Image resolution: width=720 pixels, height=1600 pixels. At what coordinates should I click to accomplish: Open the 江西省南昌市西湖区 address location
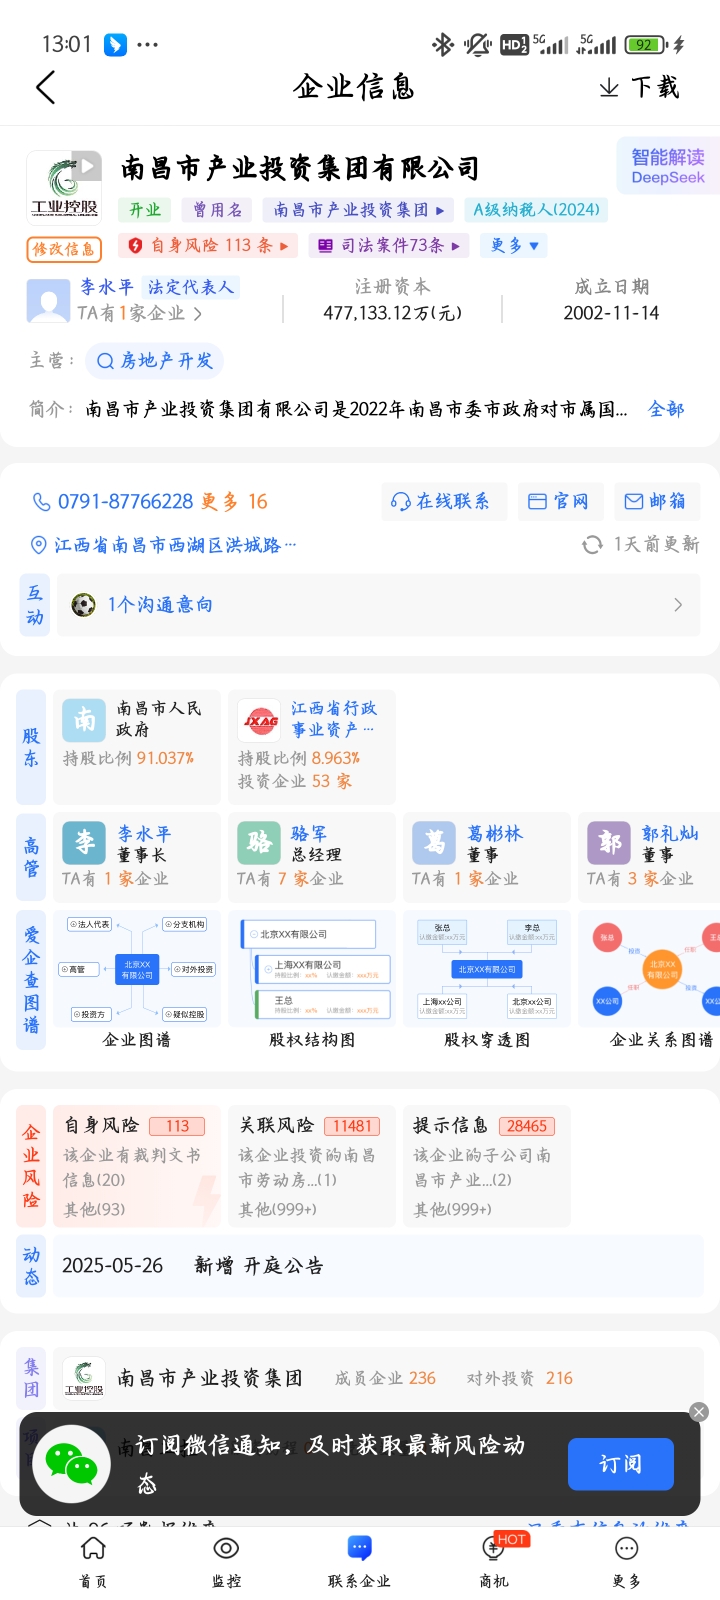(x=163, y=545)
